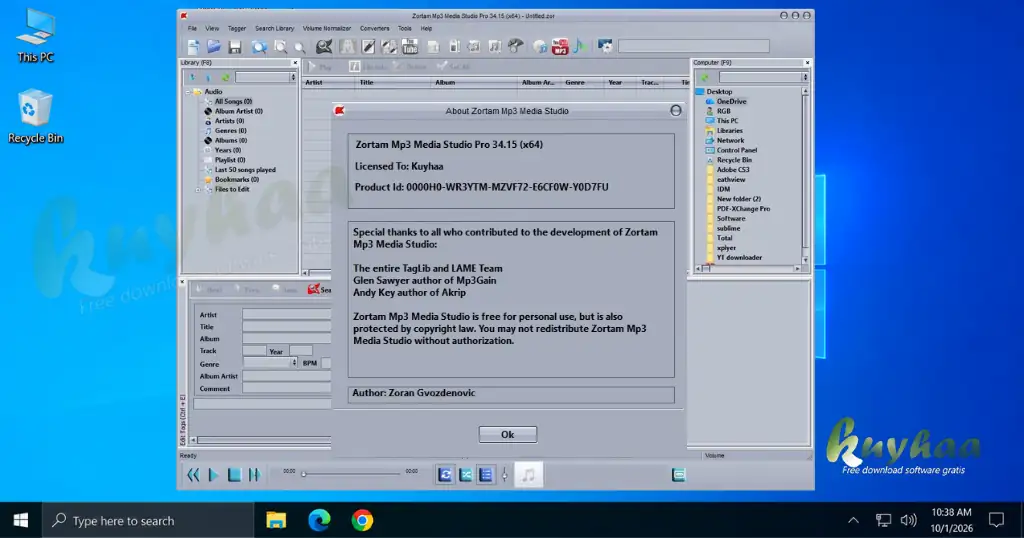1024x538 pixels.
Task: Click the teal icon at right of player bar
Action: pos(679,475)
